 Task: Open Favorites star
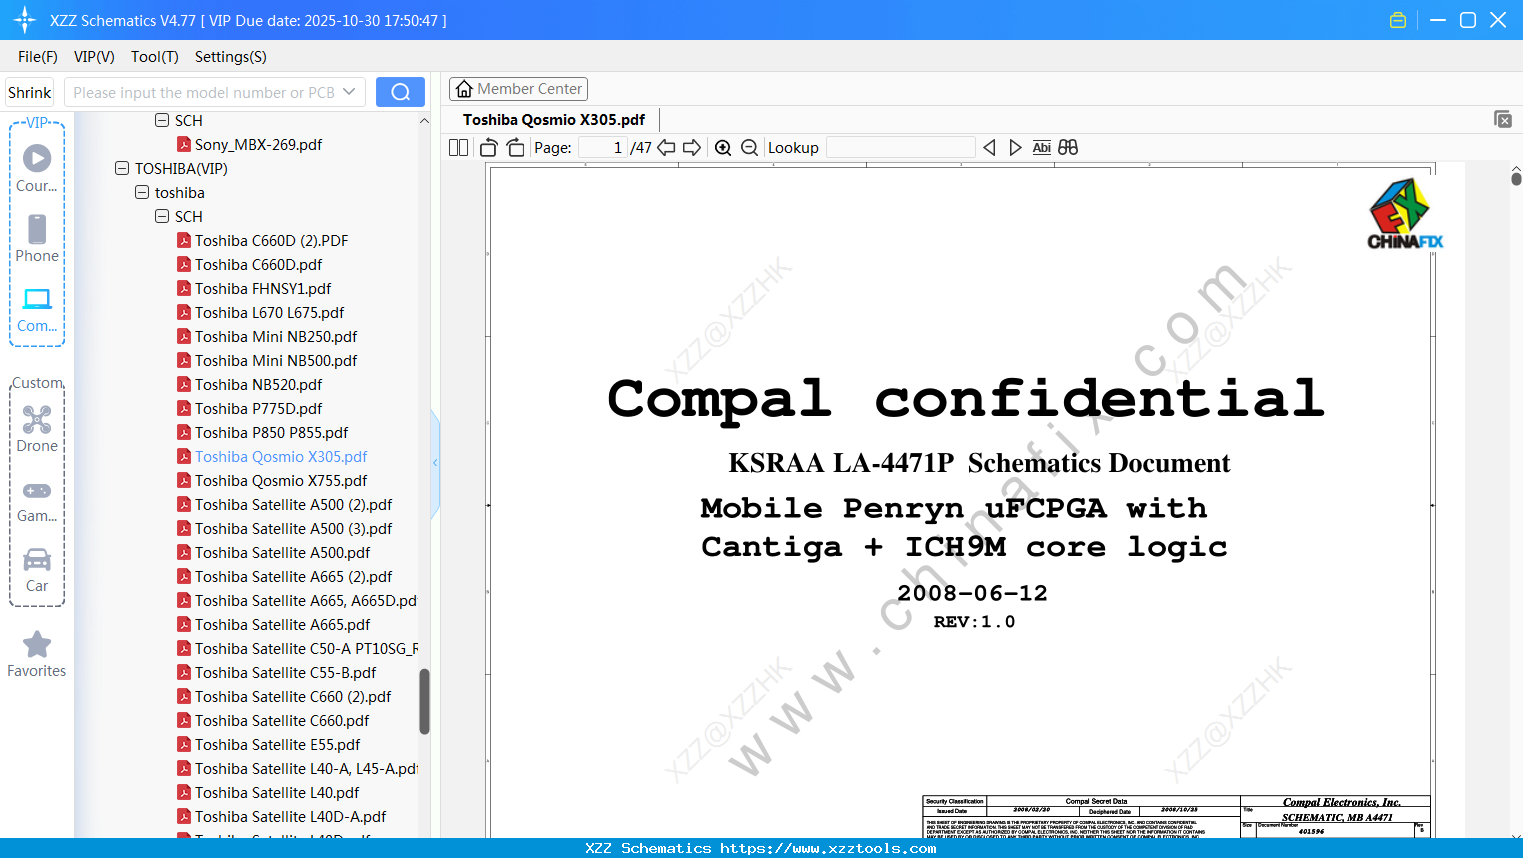coord(37,655)
